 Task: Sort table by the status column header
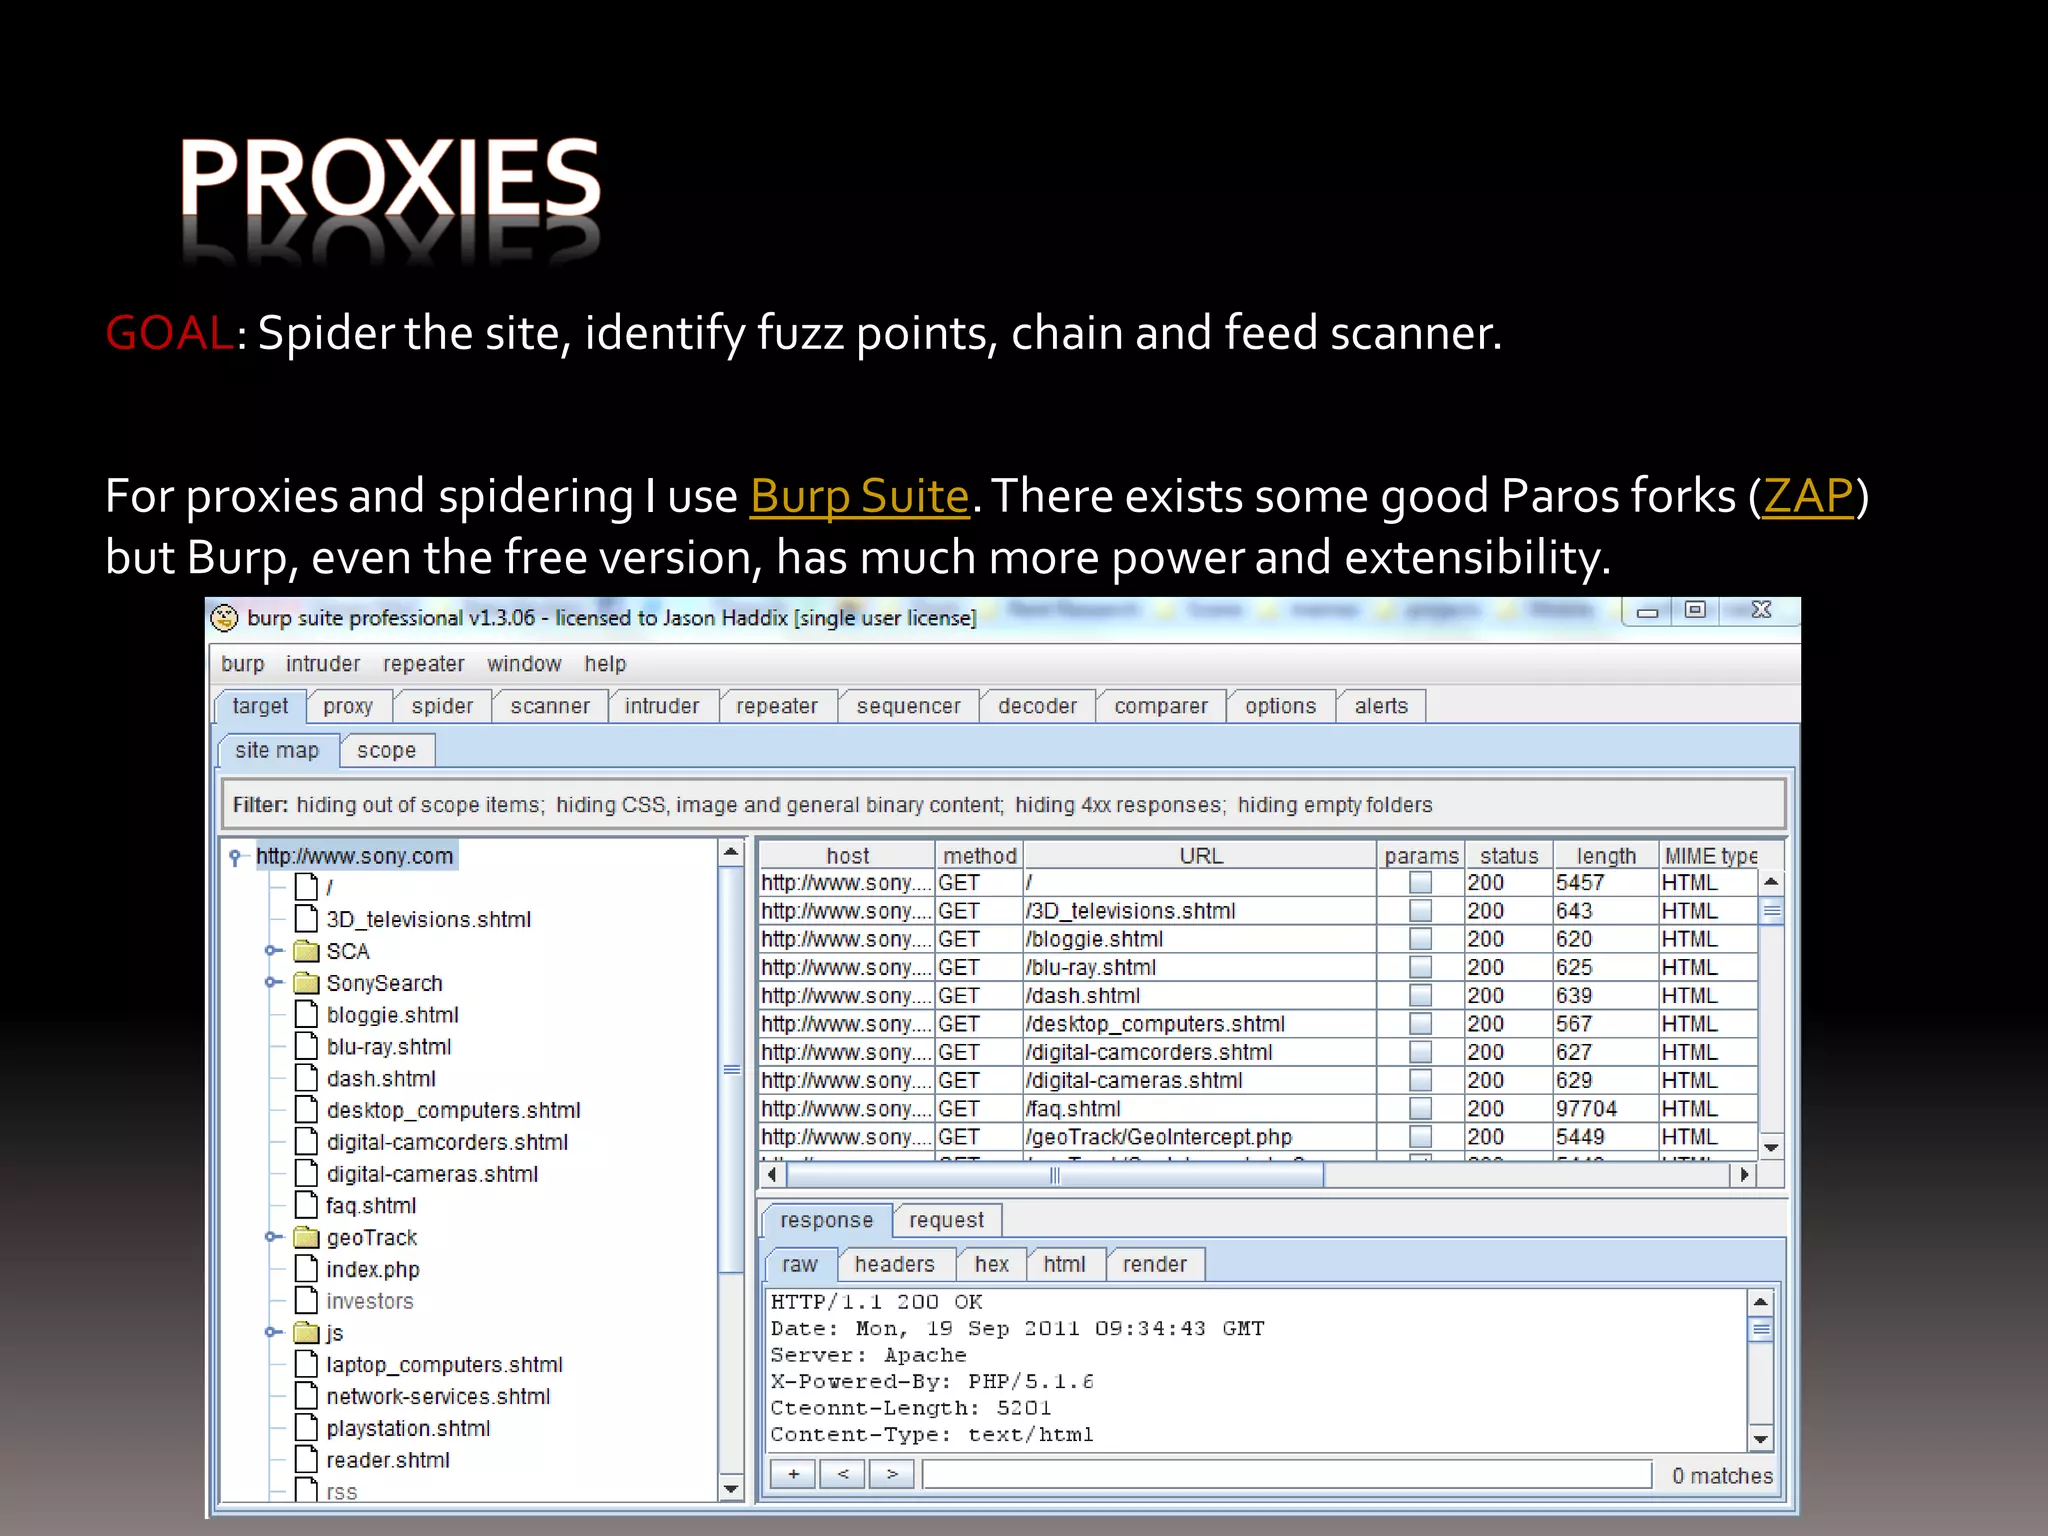tap(1508, 856)
